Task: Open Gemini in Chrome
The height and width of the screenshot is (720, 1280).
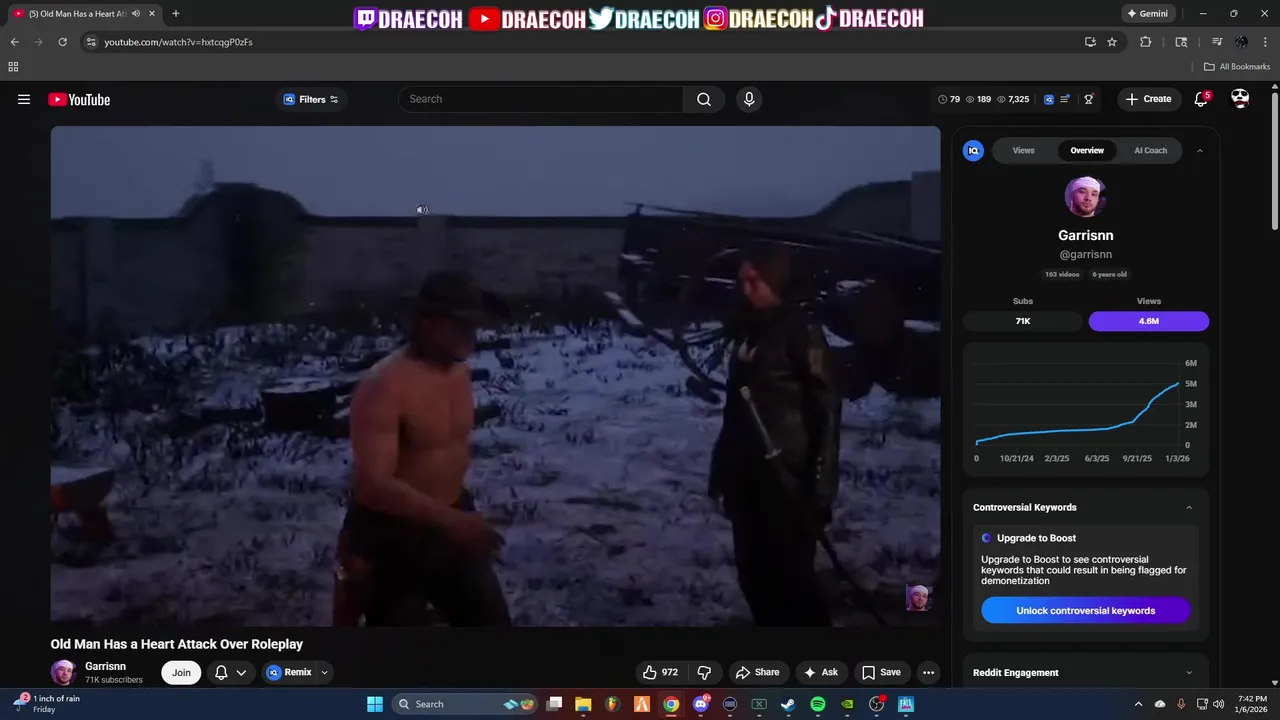Action: (x=1147, y=14)
